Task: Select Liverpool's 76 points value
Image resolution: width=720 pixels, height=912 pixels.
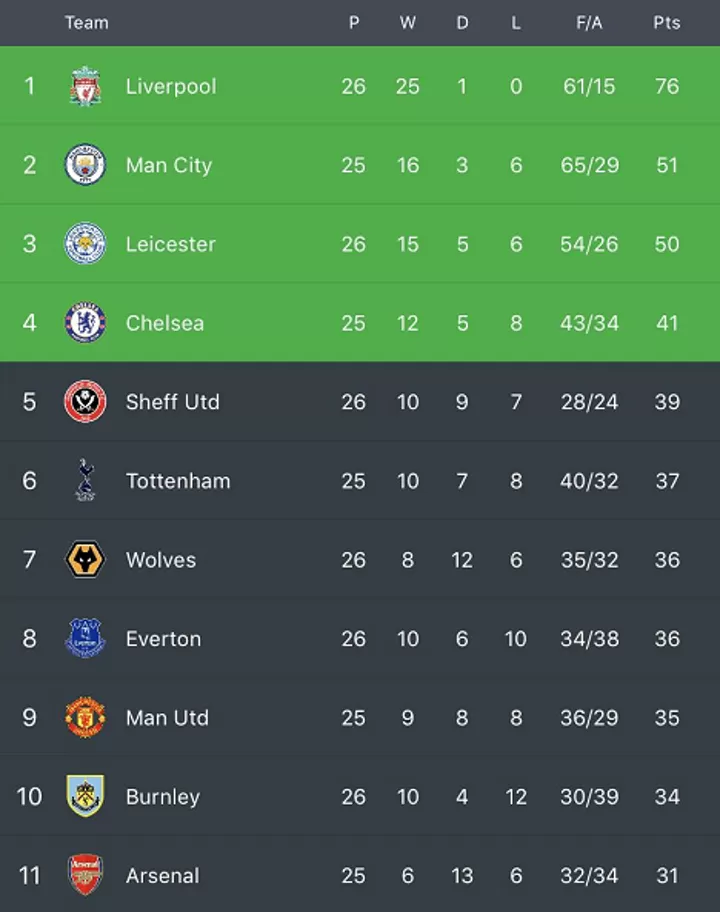Action: (667, 87)
